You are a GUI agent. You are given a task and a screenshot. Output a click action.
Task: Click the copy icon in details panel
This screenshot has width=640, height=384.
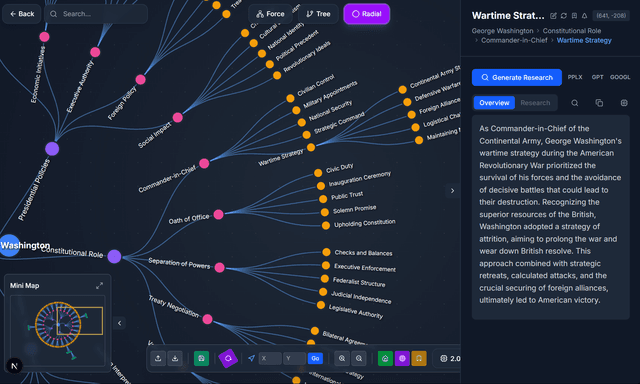(x=599, y=103)
